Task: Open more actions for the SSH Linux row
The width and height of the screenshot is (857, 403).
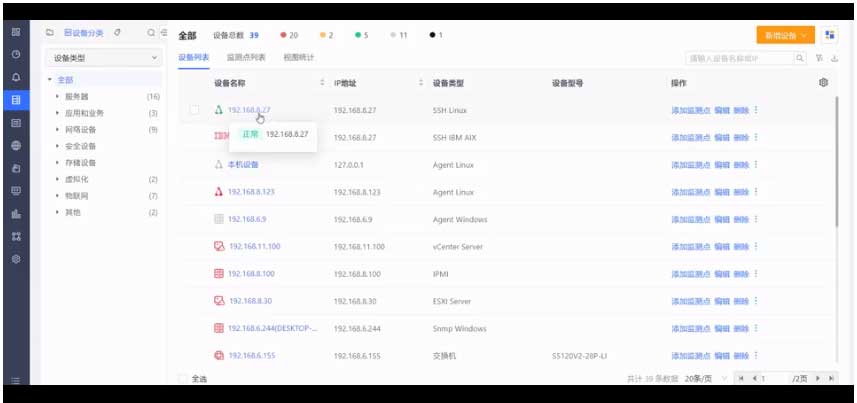Action: (756, 110)
